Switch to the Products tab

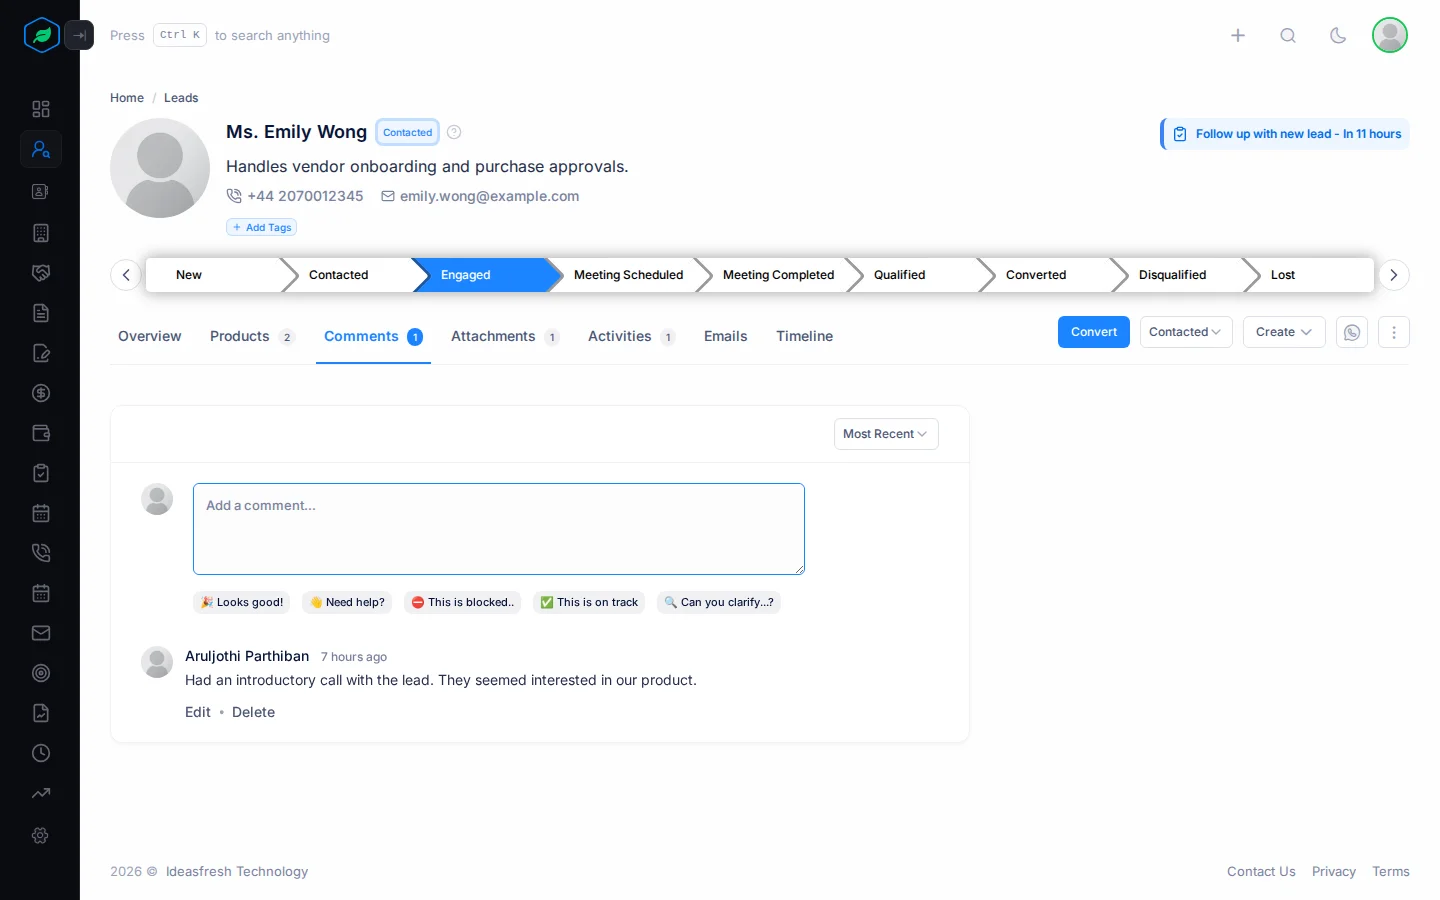[x=252, y=336]
